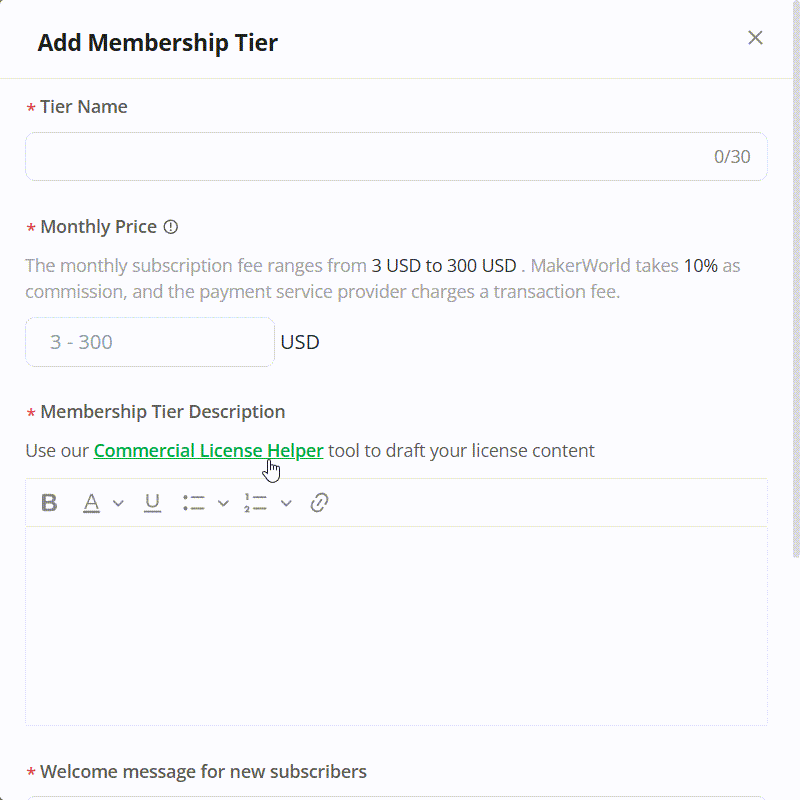Toggle underline formatting in editor toolbar
Viewport: 800px width, 800px height.
(x=152, y=503)
